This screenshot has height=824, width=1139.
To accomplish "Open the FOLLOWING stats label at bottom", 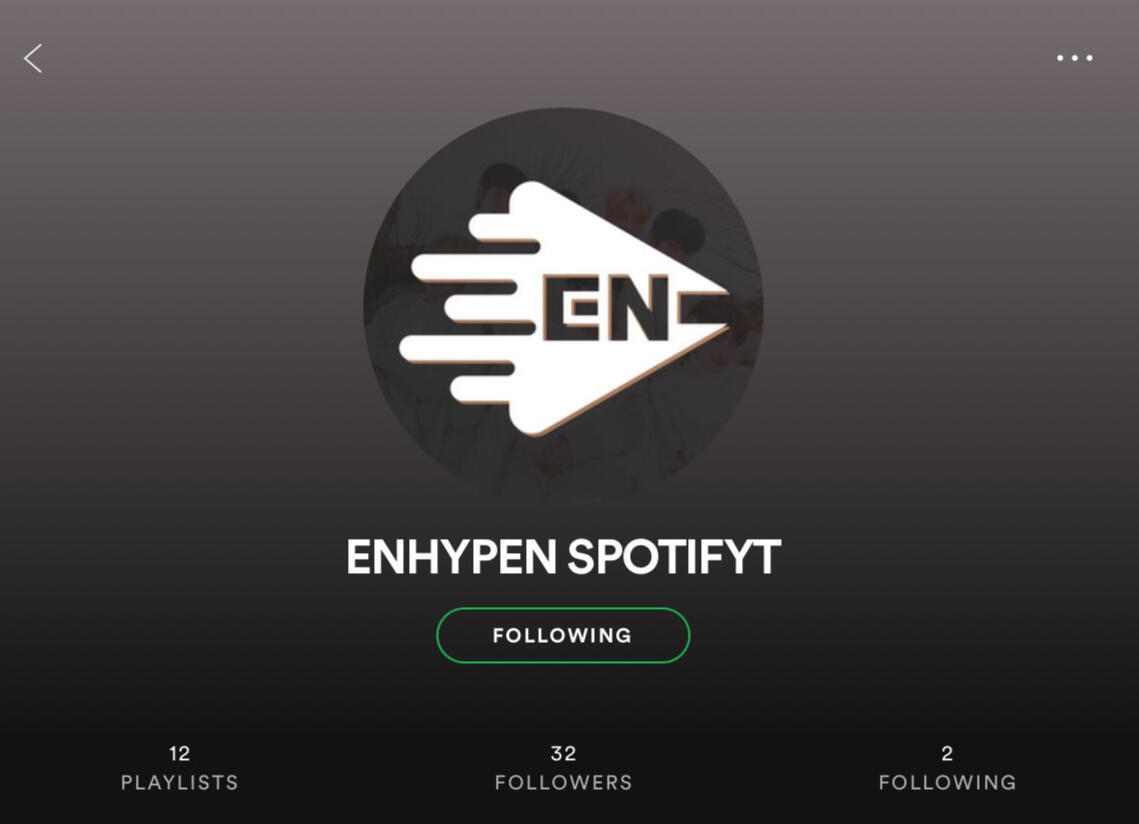I will click(947, 783).
